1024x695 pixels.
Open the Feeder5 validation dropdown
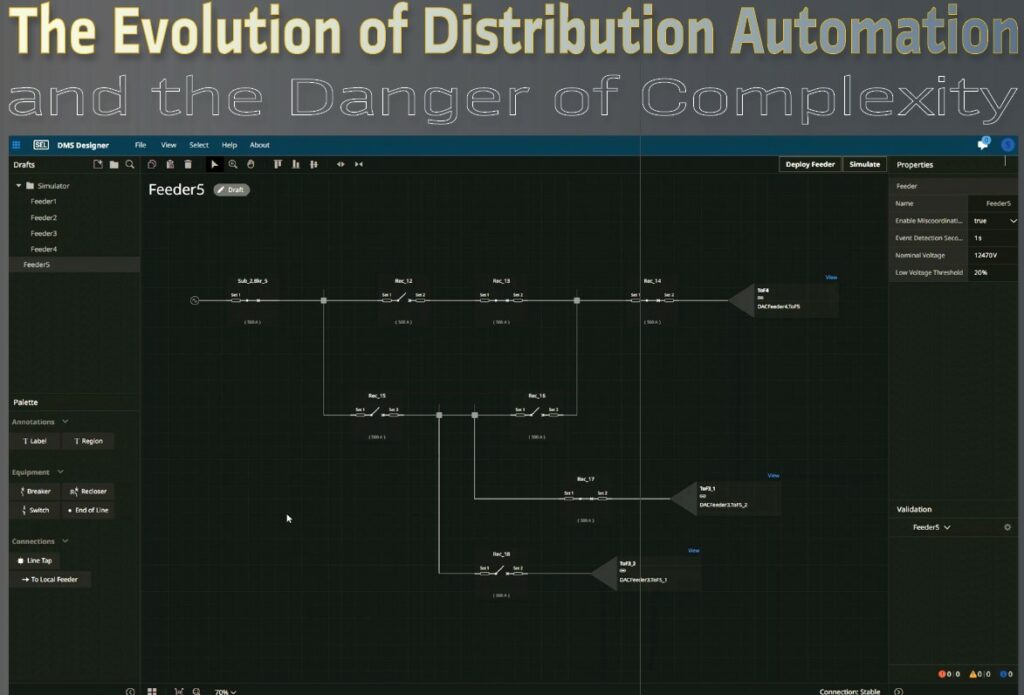pos(931,527)
